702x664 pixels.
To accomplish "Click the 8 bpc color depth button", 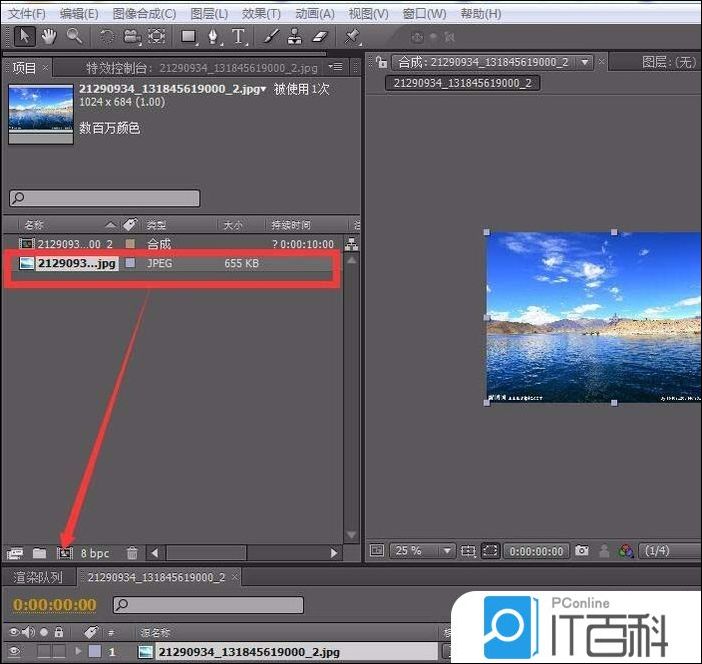I will (x=95, y=552).
